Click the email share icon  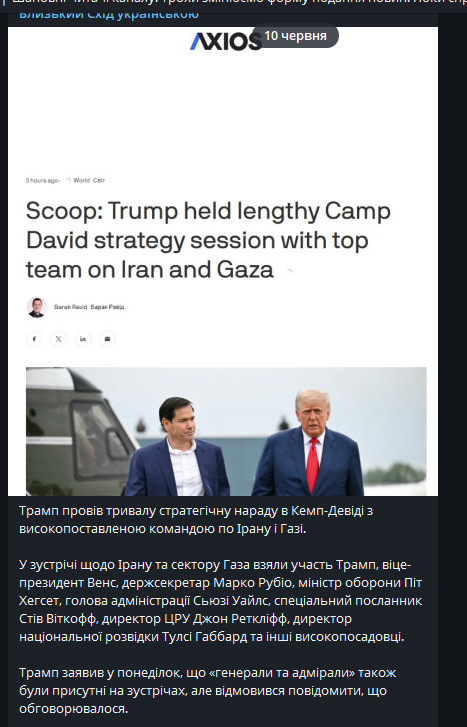[x=108, y=339]
